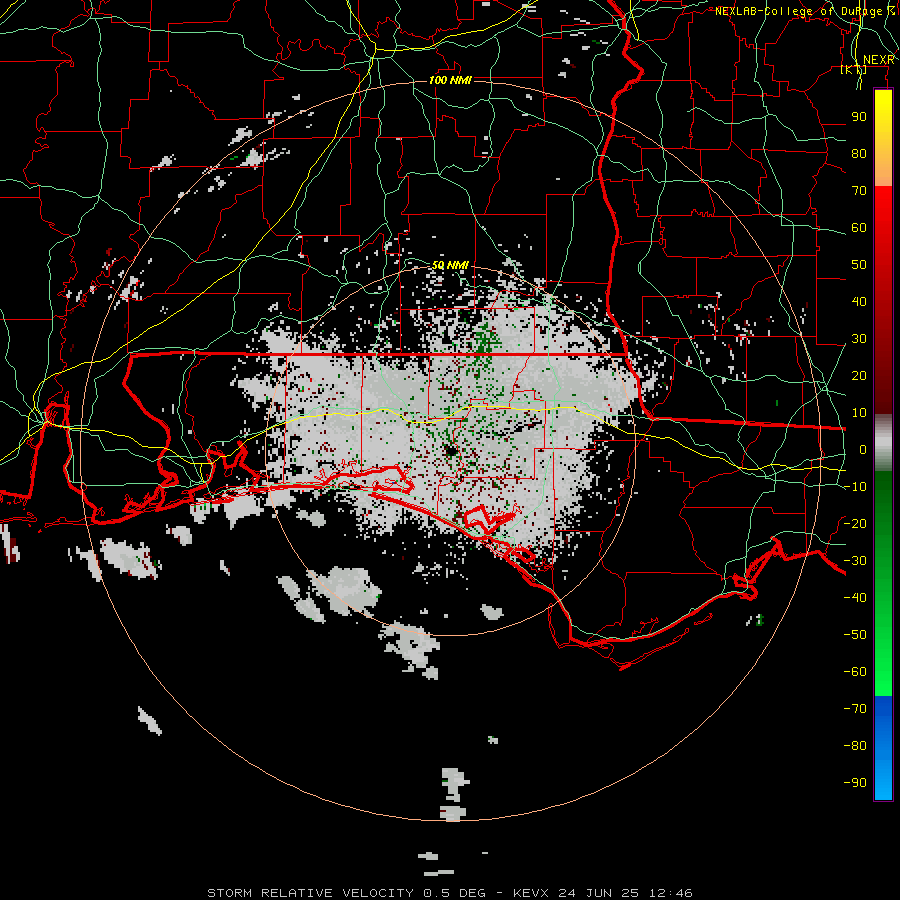Select the 90 value on velocity scale
Screen dimensions: 900x900
click(x=859, y=117)
